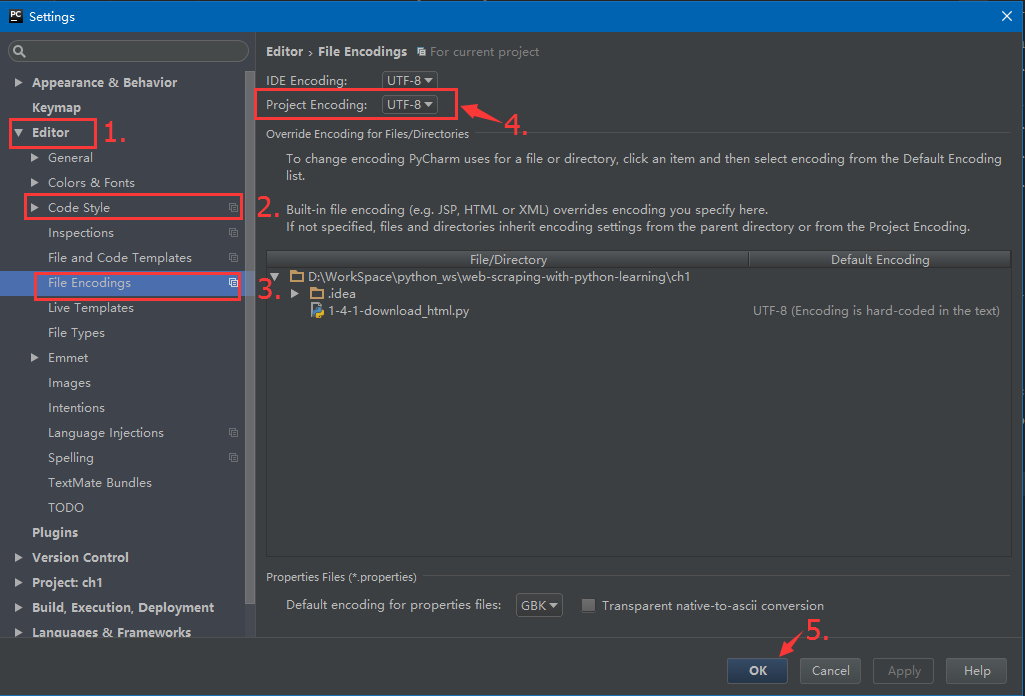Expand Languages & Frameworks arrow
This screenshot has height=696, width=1025.
point(18,632)
